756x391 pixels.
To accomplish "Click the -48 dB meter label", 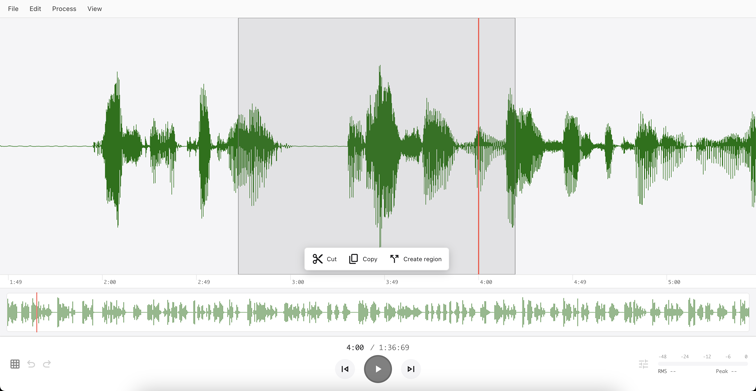I will coord(662,357).
